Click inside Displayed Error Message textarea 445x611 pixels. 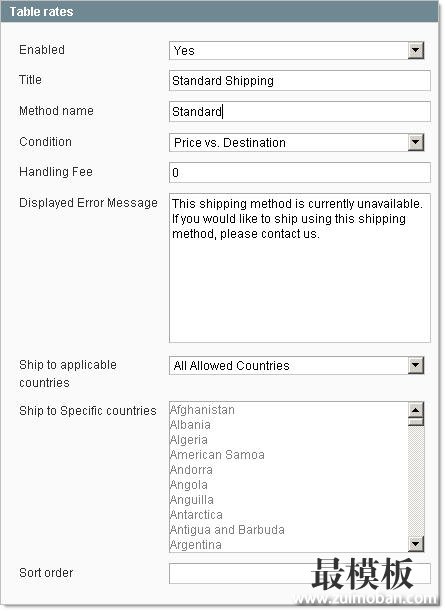[x=300, y=268]
